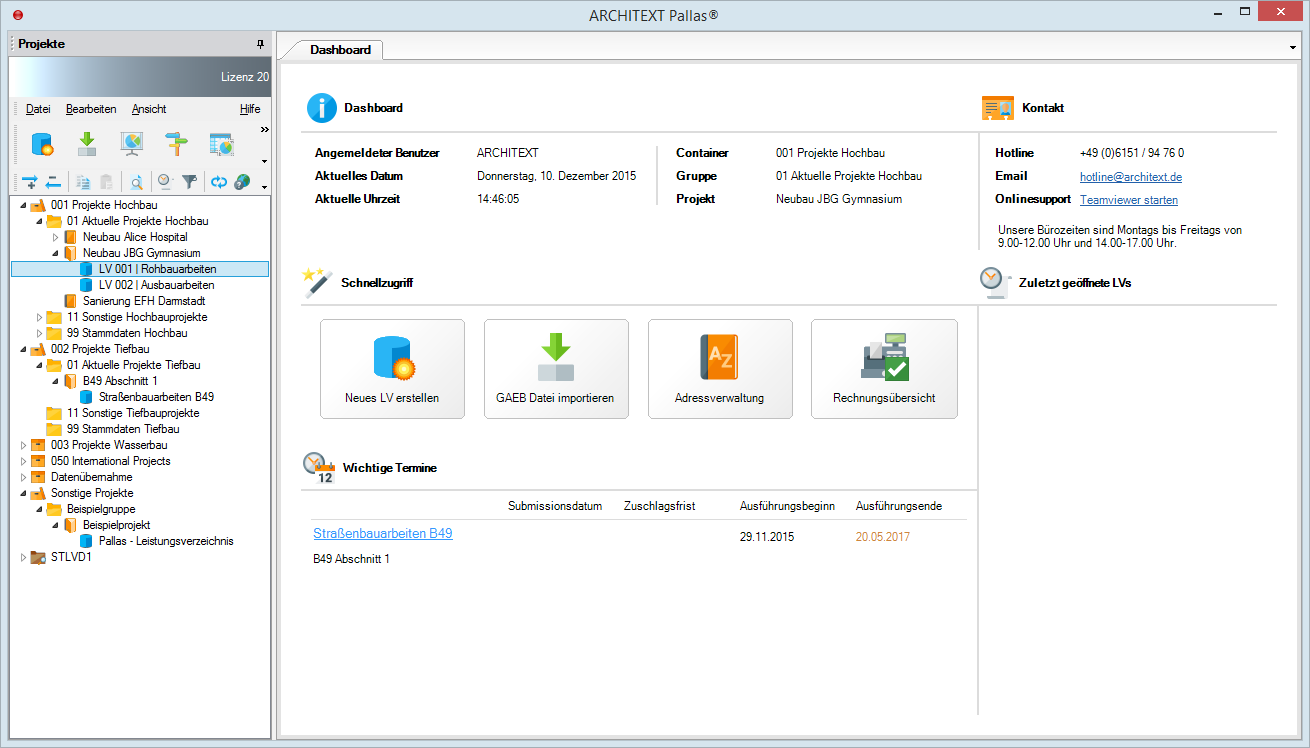1310x748 pixels.
Task: Collapse the B49 Abschnitt 1 node
Action: coord(55,381)
